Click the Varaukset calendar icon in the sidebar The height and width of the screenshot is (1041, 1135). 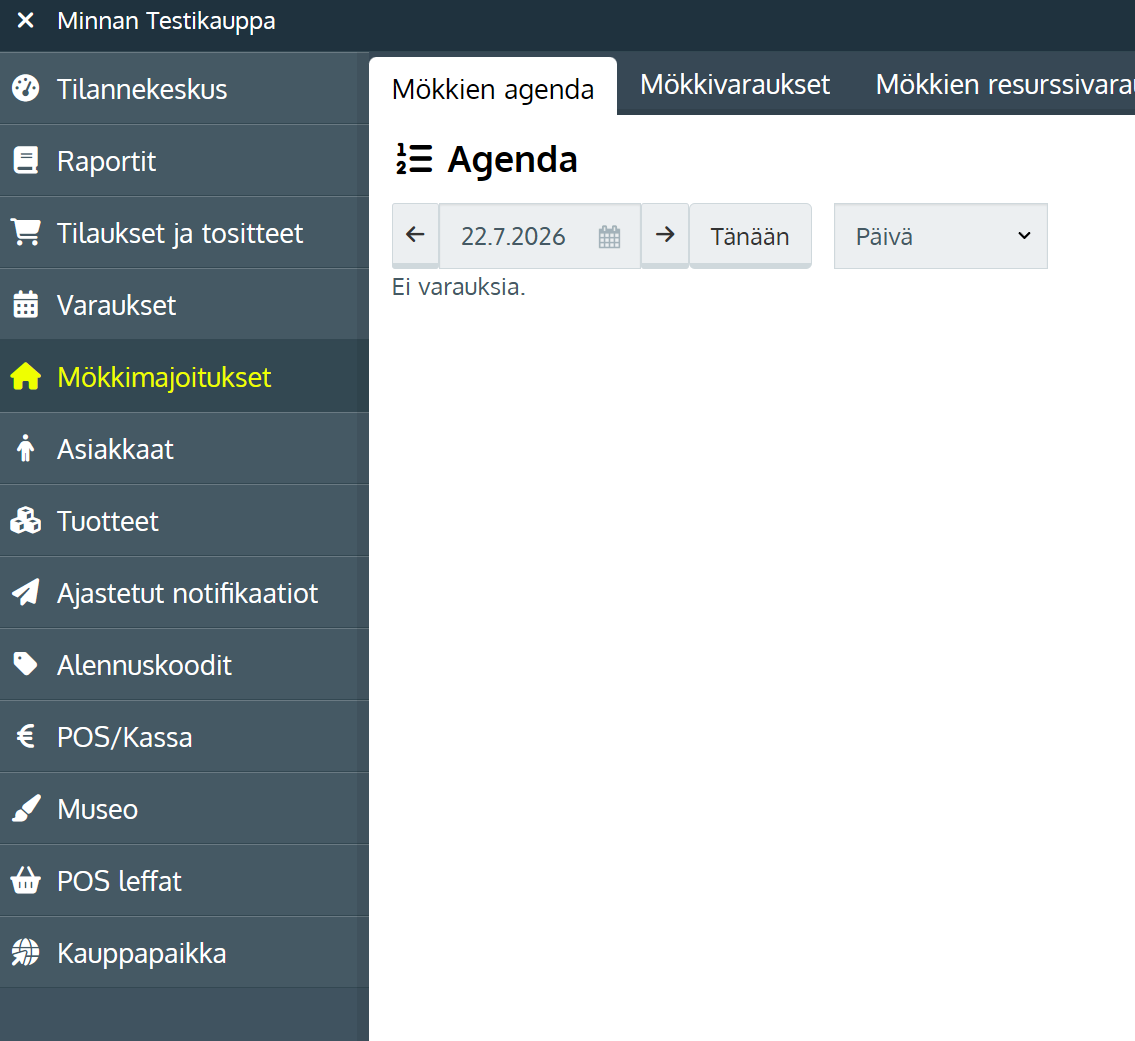point(25,305)
